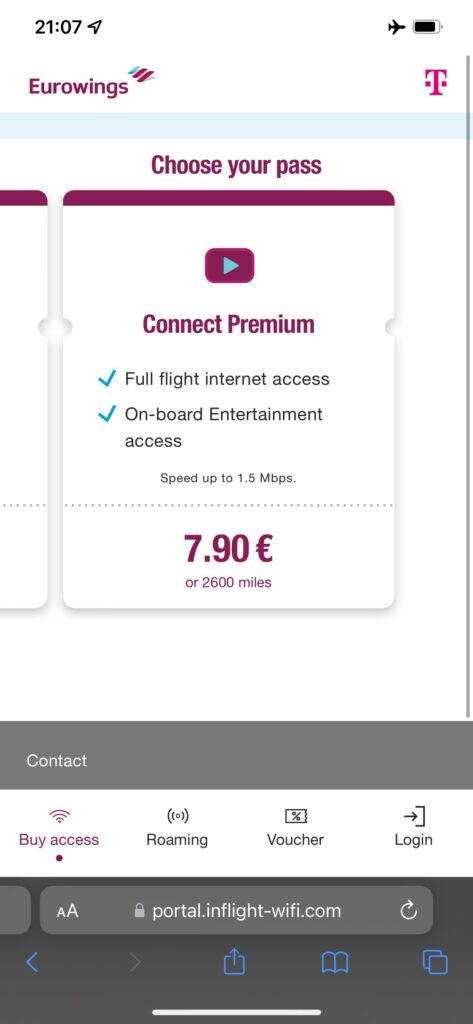The width and height of the screenshot is (473, 1024).
Task: Tap the Telekom T logo
Action: (436, 82)
